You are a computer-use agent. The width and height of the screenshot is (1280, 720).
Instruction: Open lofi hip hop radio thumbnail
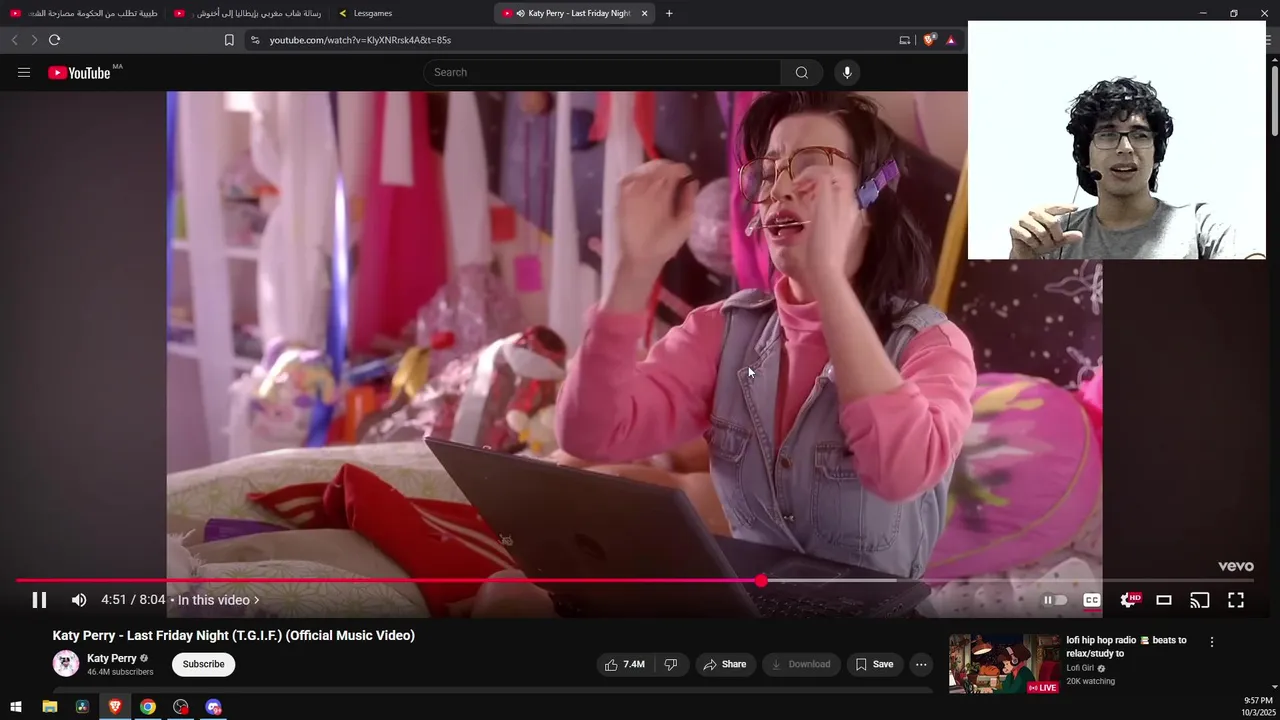click(1004, 664)
